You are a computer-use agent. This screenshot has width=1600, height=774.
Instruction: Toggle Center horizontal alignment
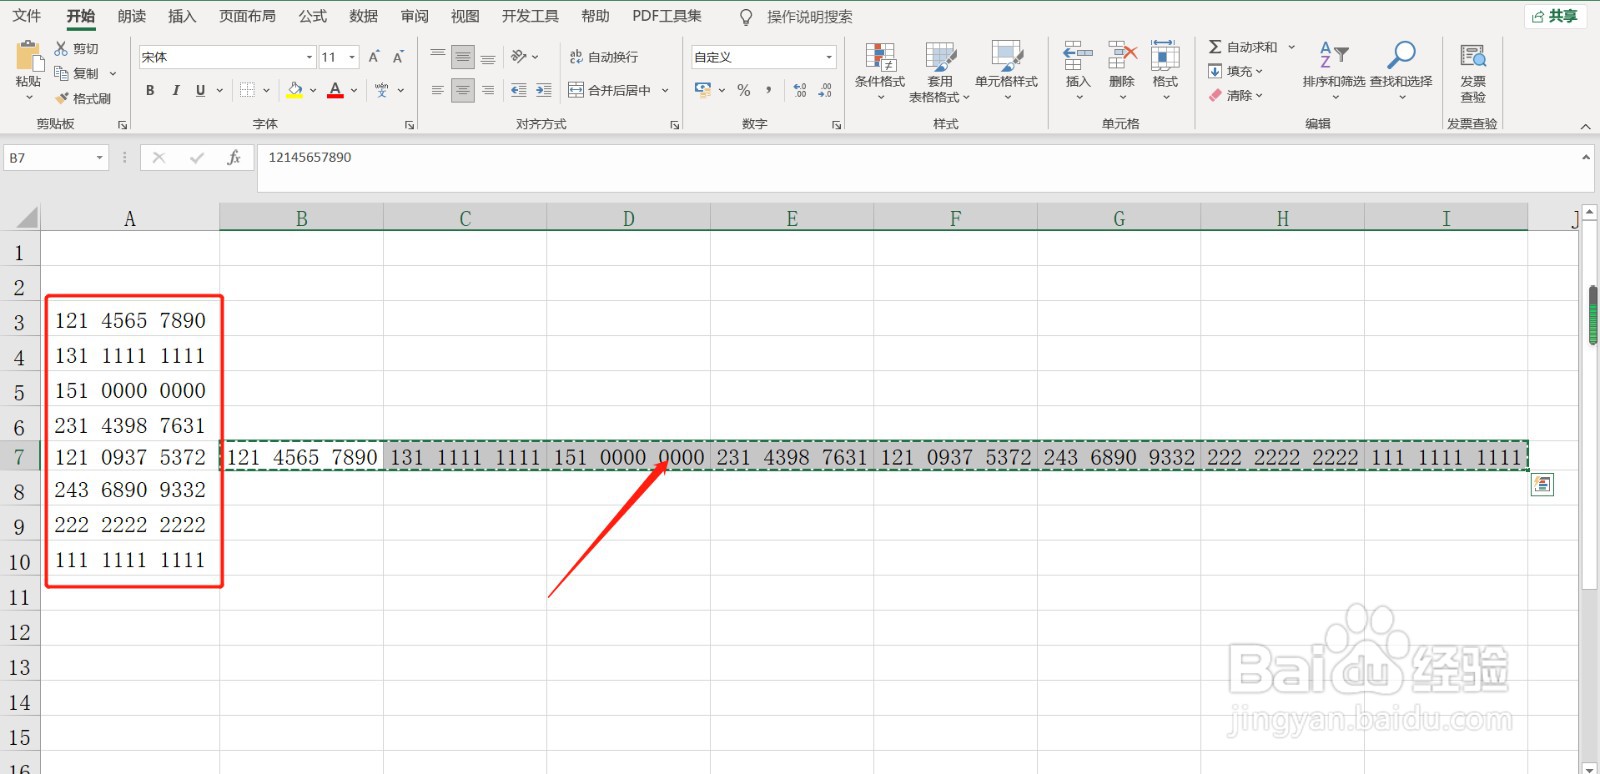(463, 90)
